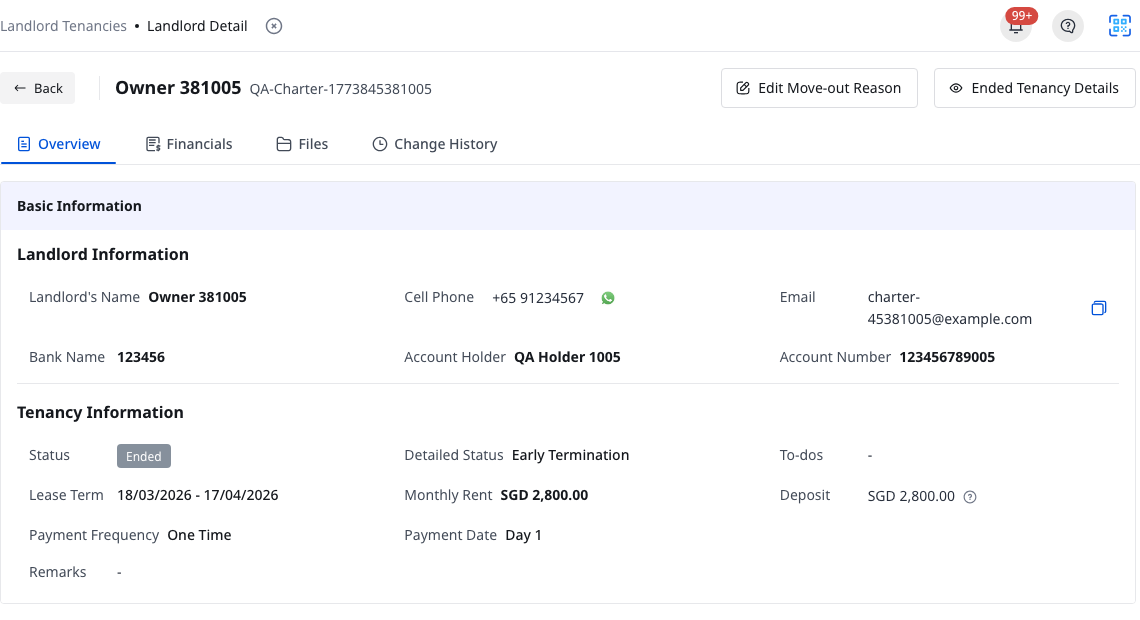The height and width of the screenshot is (620, 1140).
Task: Click the Early Termination detailed status
Action: tap(571, 455)
